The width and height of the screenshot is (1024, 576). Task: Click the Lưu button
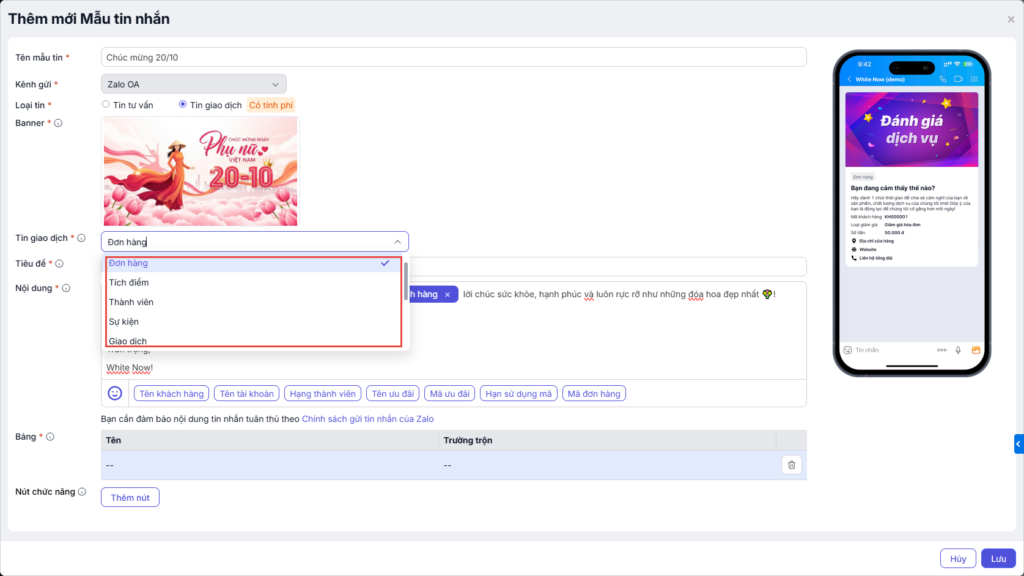pyautogui.click(x=998, y=559)
